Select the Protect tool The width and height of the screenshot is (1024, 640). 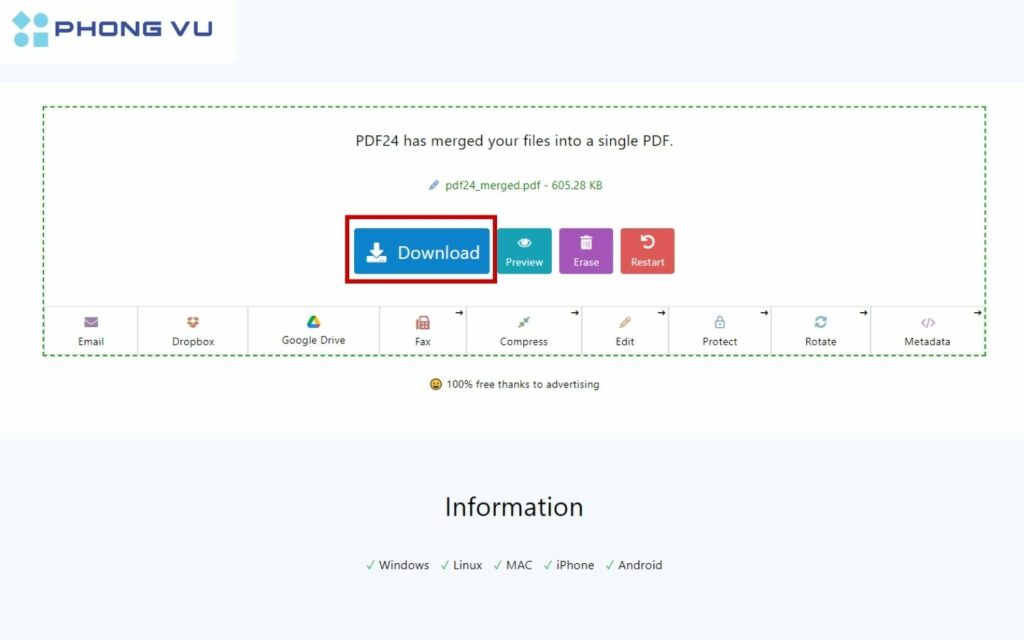coord(720,331)
